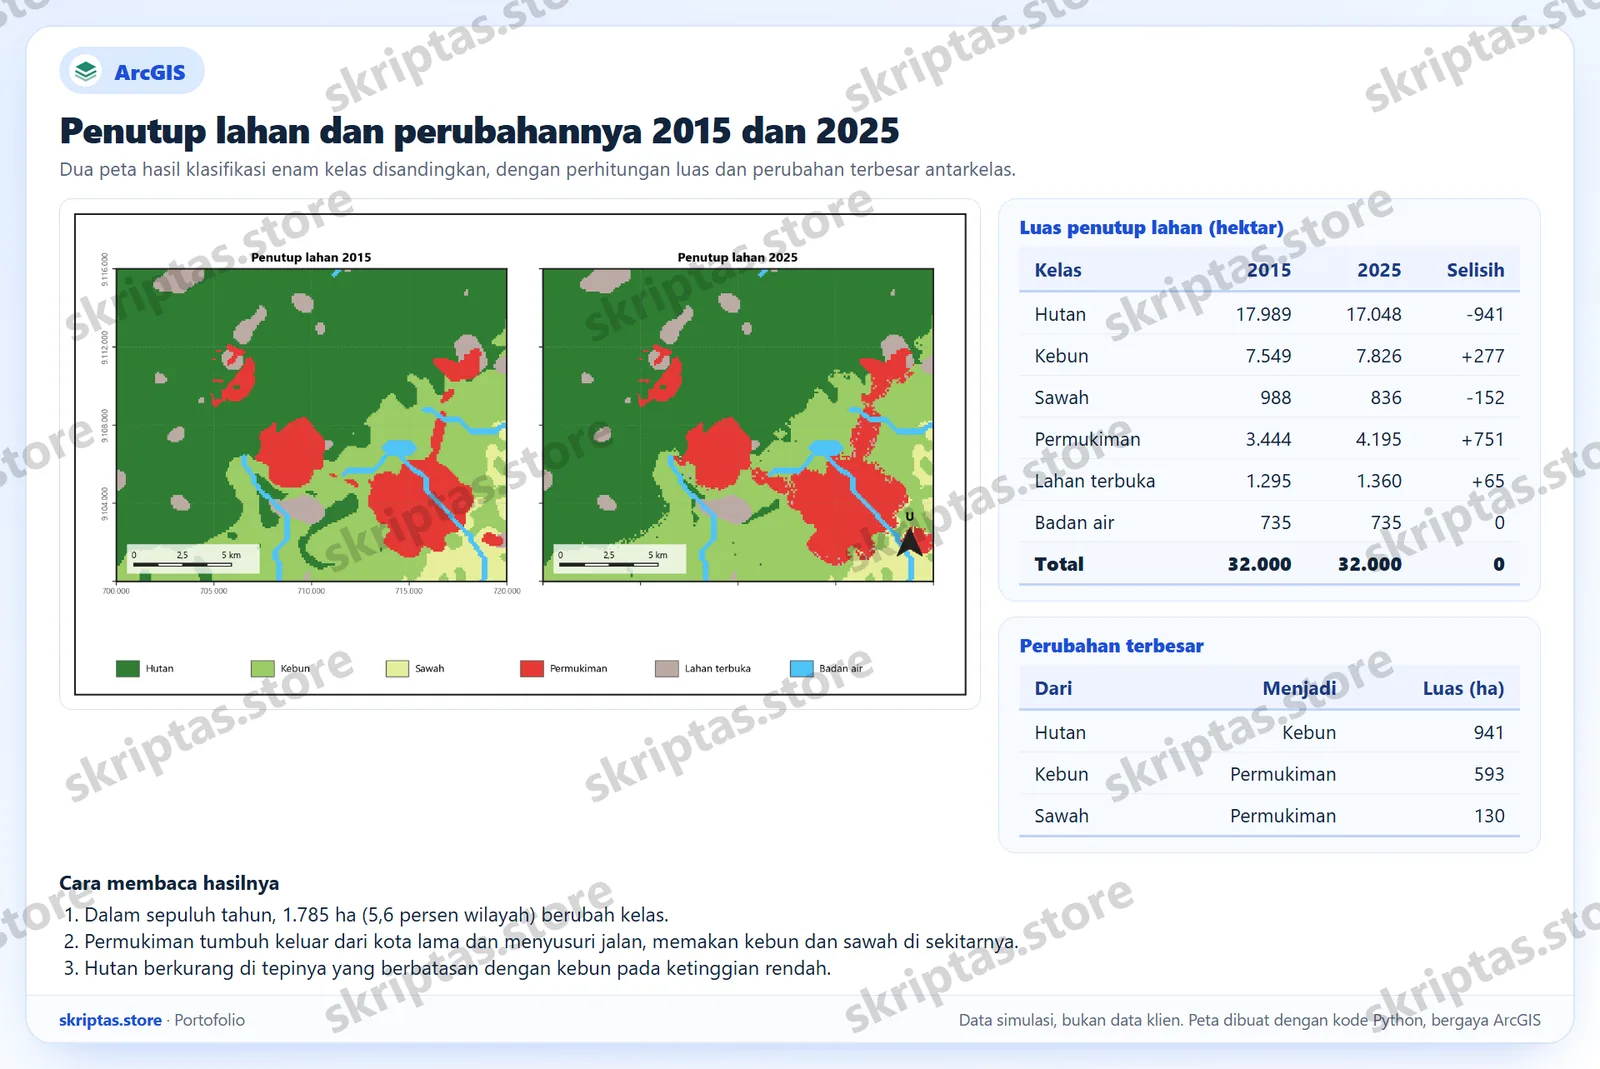Viewport: 1600px width, 1069px height.
Task: Click the Luas penutup lahan (hektar) heading
Action: [x=1151, y=228]
